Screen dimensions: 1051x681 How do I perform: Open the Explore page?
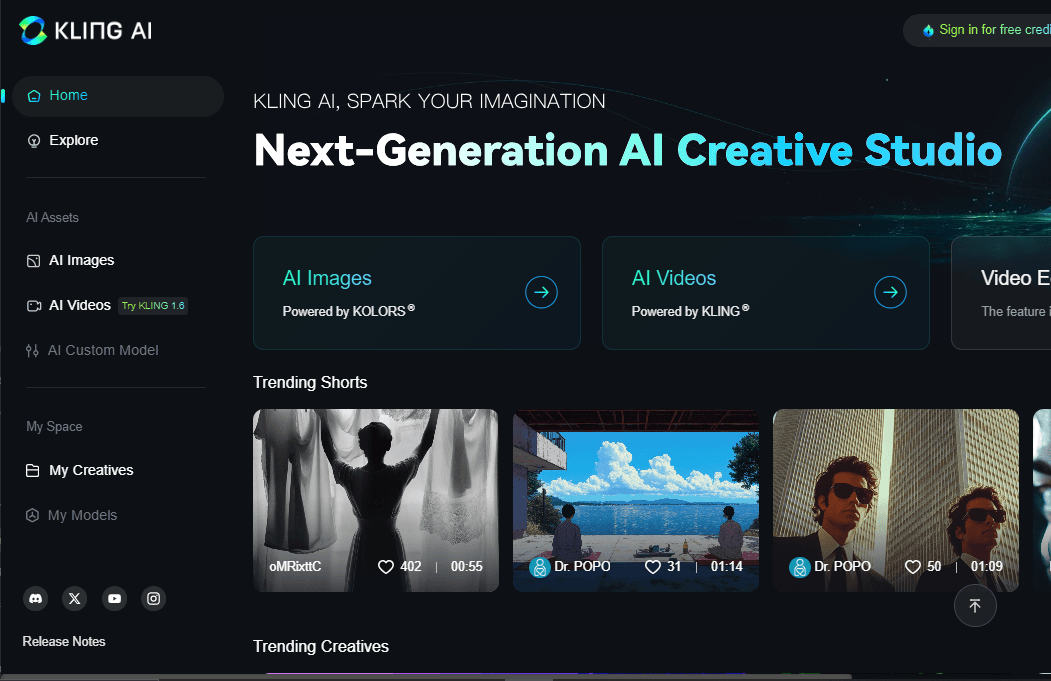pyautogui.click(x=73, y=140)
